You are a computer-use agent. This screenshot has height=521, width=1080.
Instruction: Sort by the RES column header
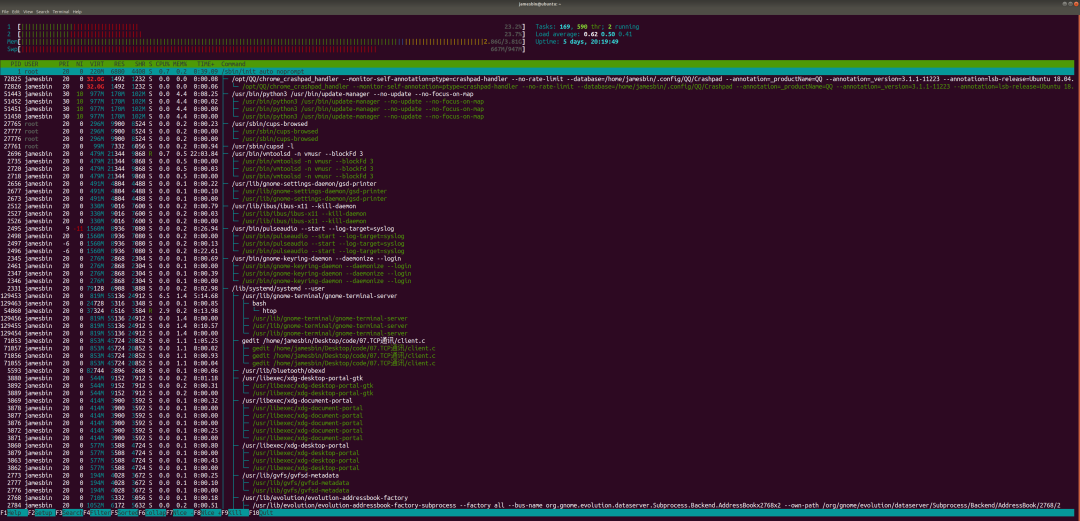click(119, 63)
